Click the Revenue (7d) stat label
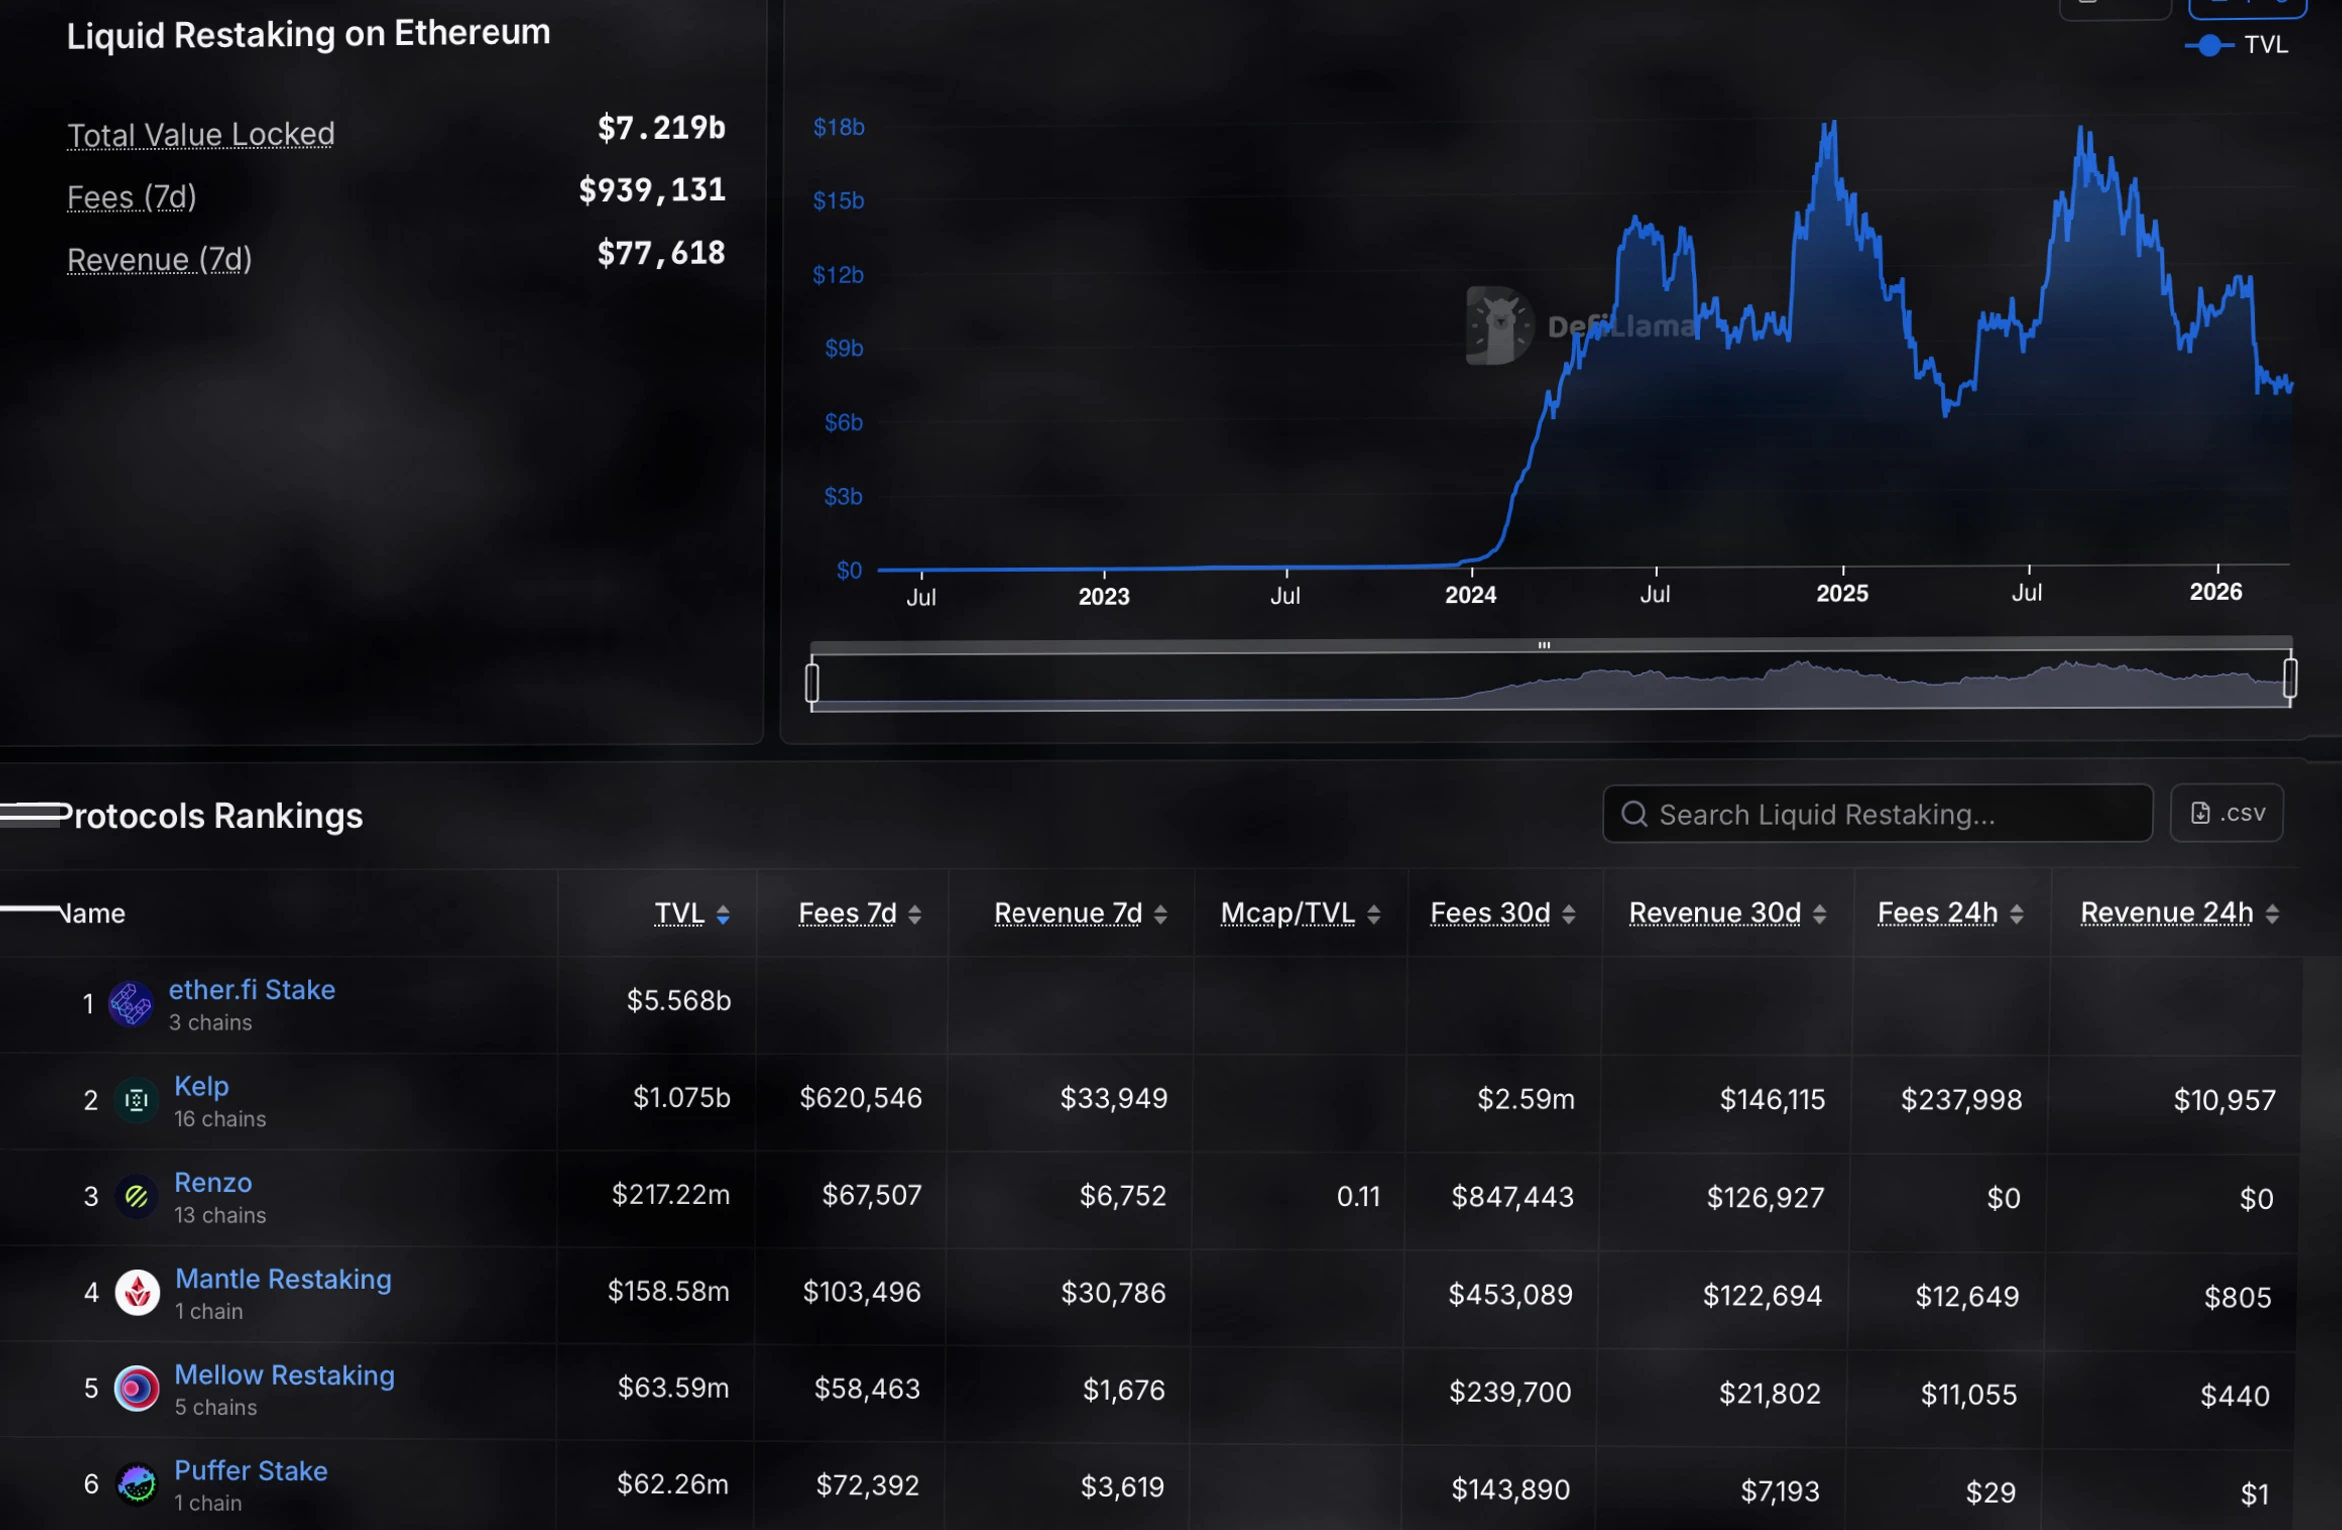Image resolution: width=2342 pixels, height=1530 pixels. click(x=160, y=259)
